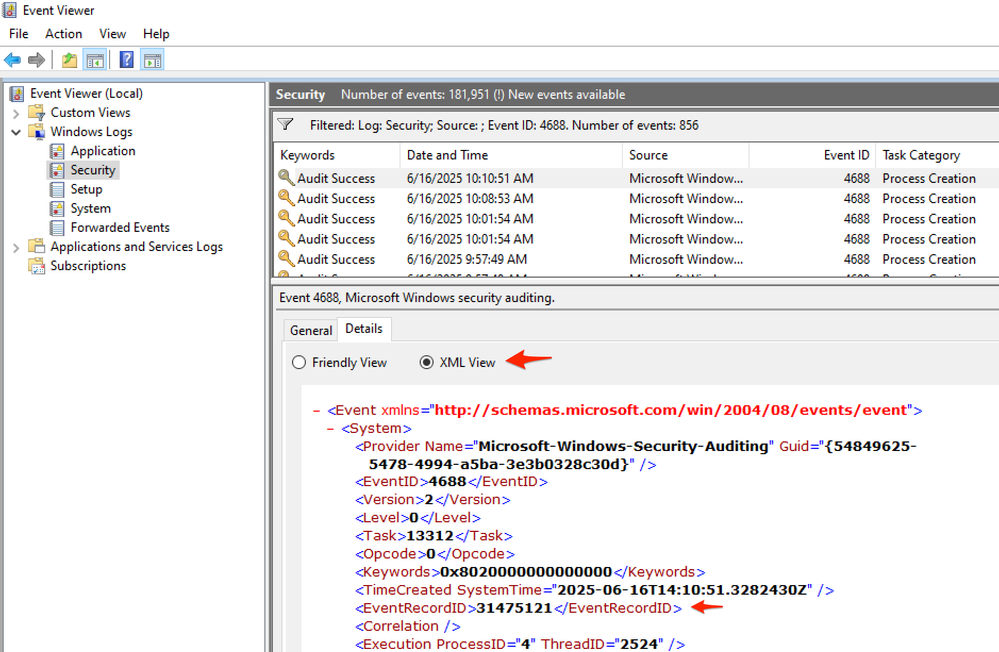Select the XML View radio button
This screenshot has width=999, height=652.
coord(427,362)
